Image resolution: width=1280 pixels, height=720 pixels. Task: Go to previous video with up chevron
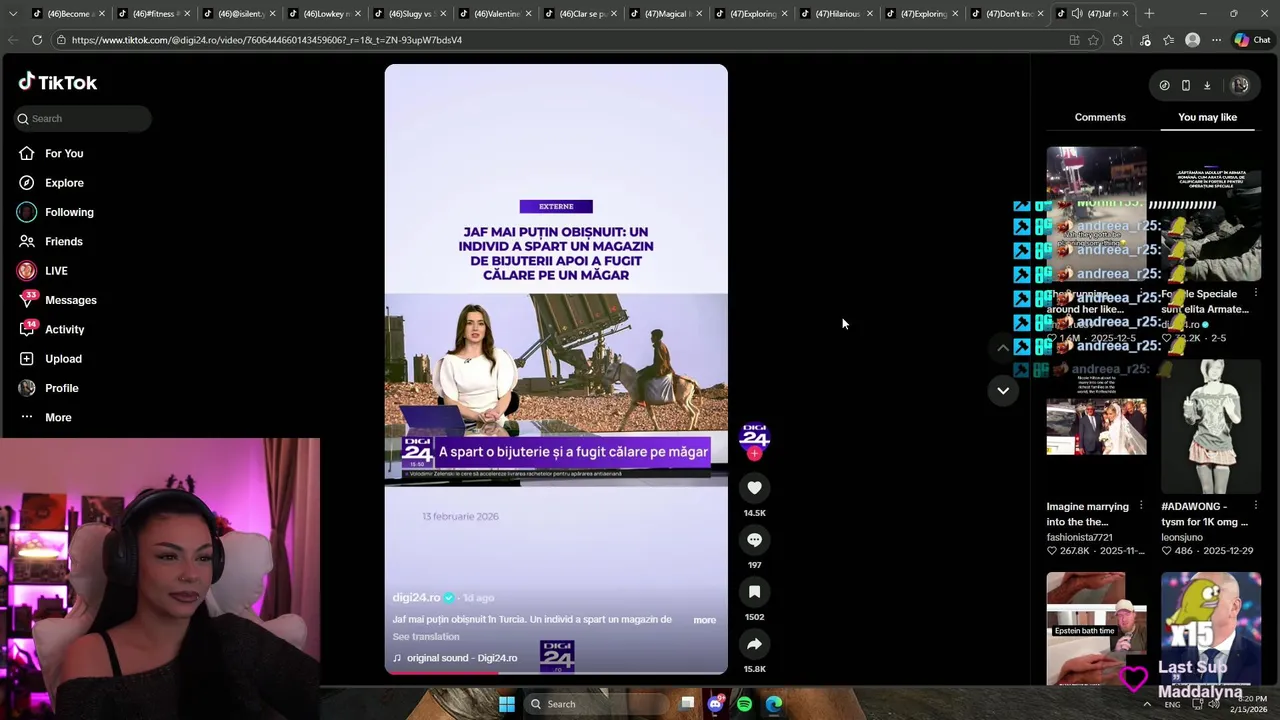tap(1003, 348)
